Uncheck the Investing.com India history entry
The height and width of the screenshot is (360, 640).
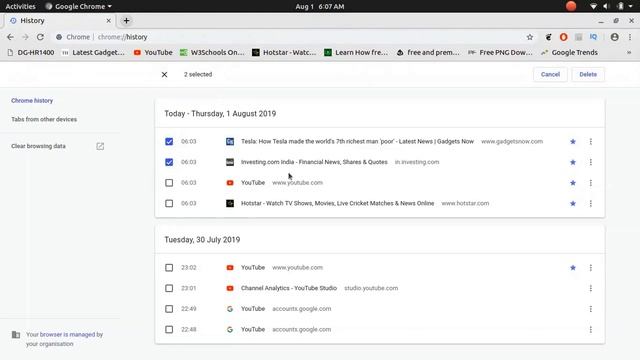coord(169,162)
